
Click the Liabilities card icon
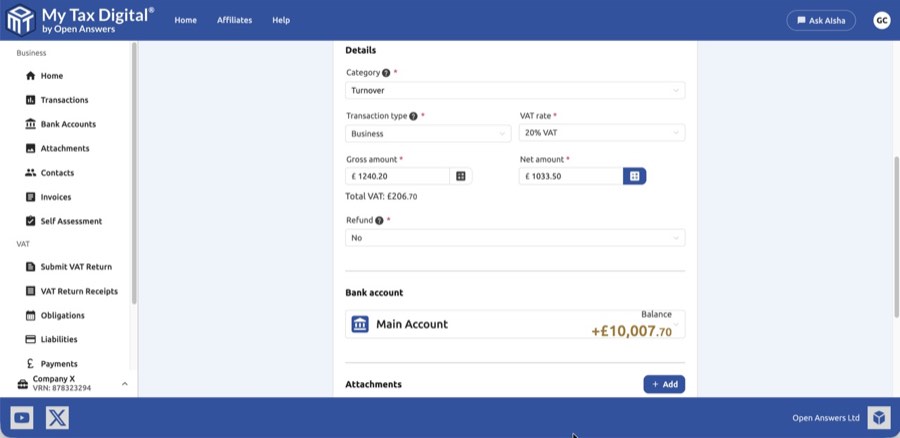click(30, 339)
